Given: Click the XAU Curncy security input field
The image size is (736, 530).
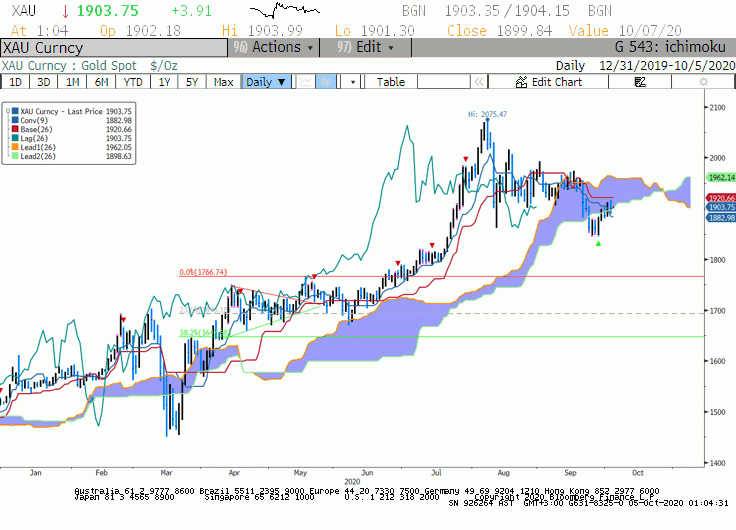Looking at the screenshot, I should click(x=114, y=48).
